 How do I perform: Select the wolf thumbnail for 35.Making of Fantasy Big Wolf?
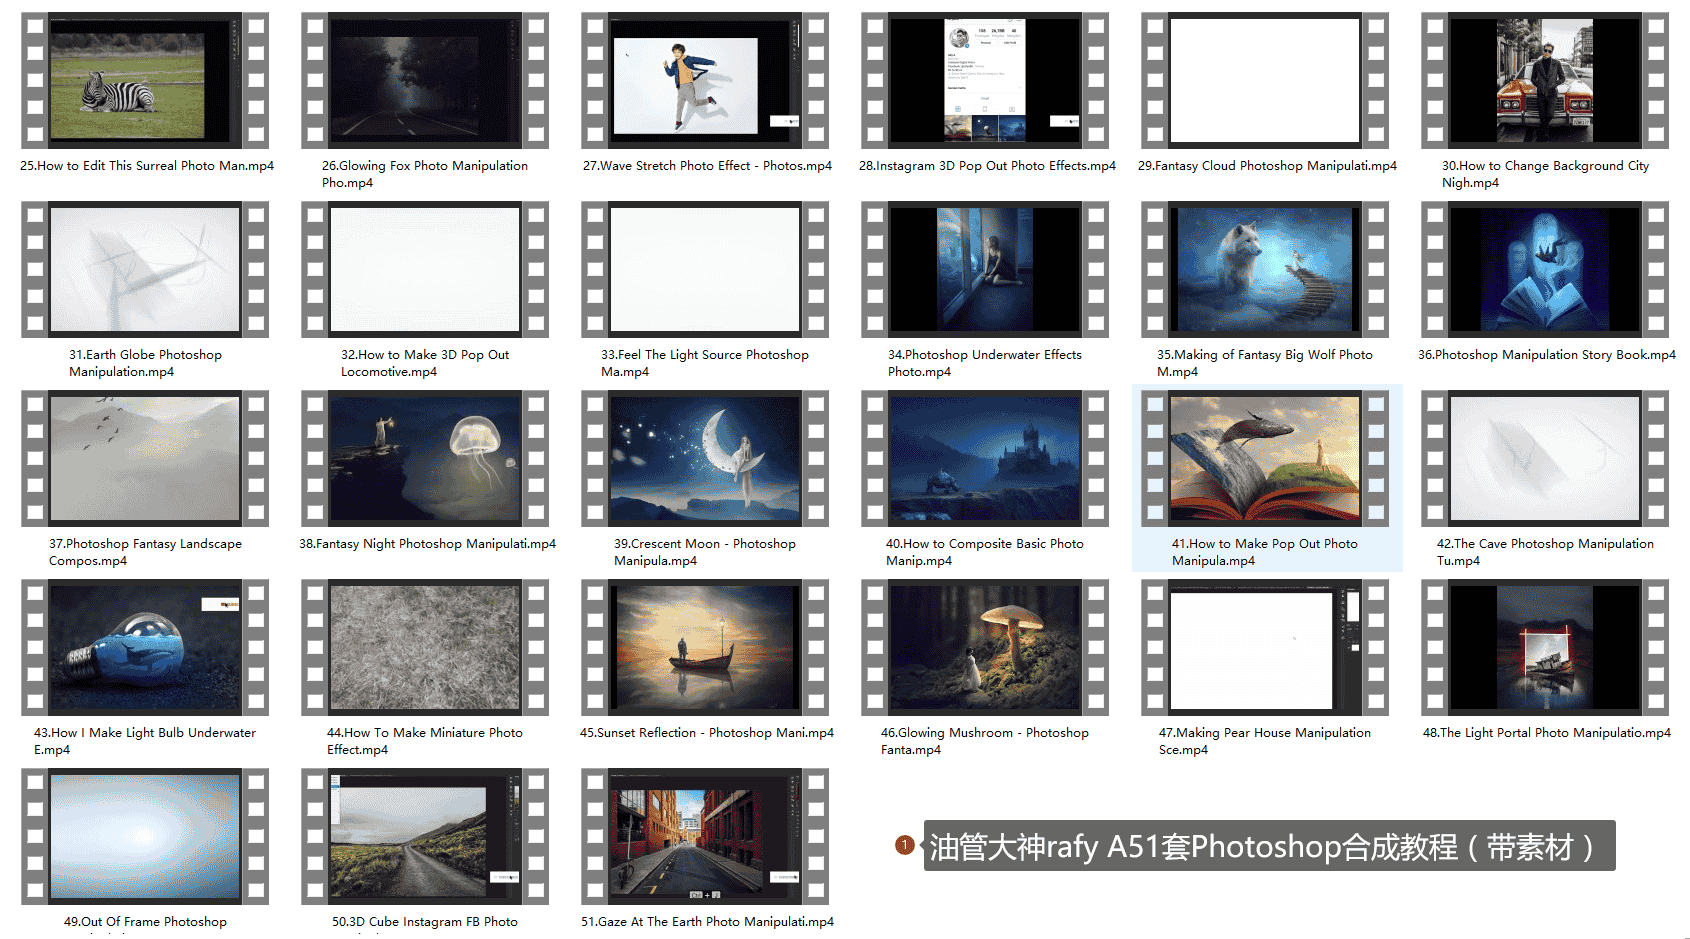(1265, 269)
